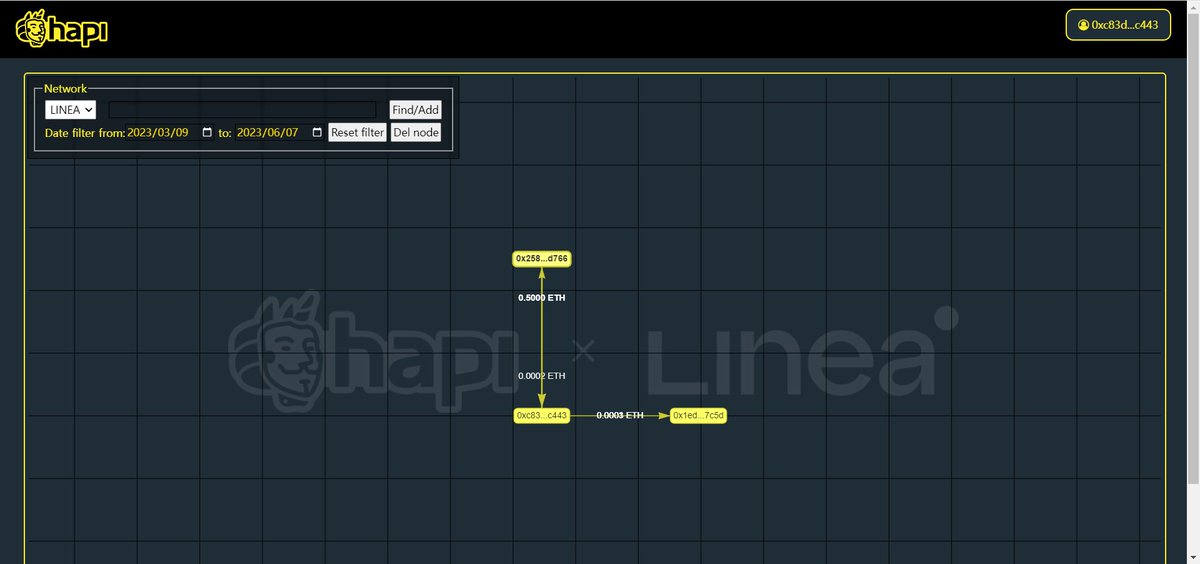Screen dimensions: 1200x564
Task: Edit the date filter from 2023/03/09 field
Action: [x=170, y=133]
